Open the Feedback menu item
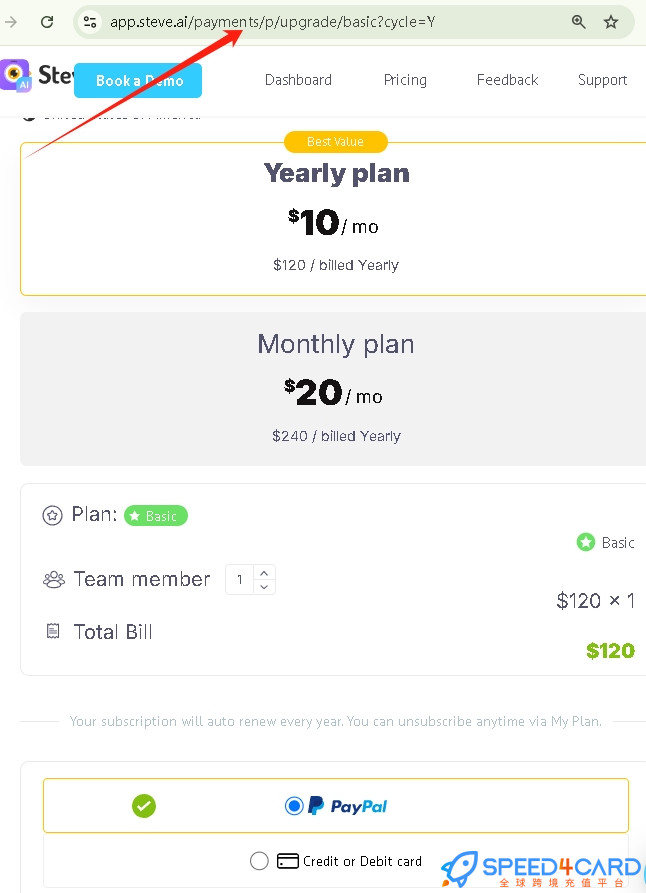This screenshot has height=893, width=646. point(507,80)
